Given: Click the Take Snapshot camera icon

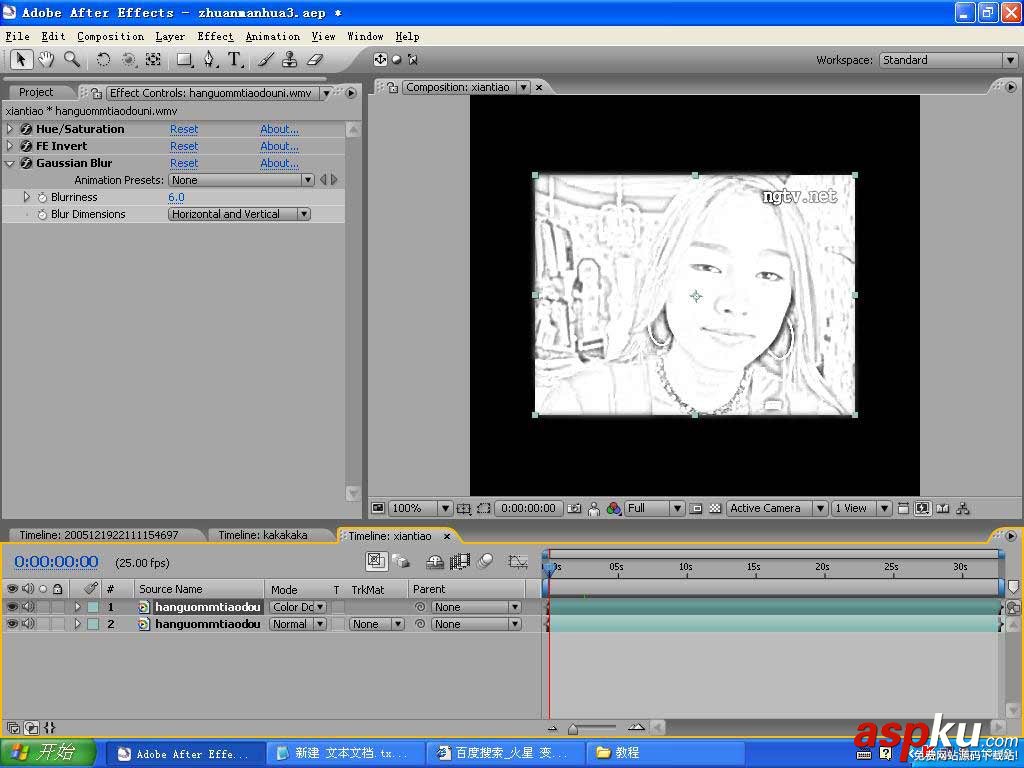Looking at the screenshot, I should coord(574,508).
